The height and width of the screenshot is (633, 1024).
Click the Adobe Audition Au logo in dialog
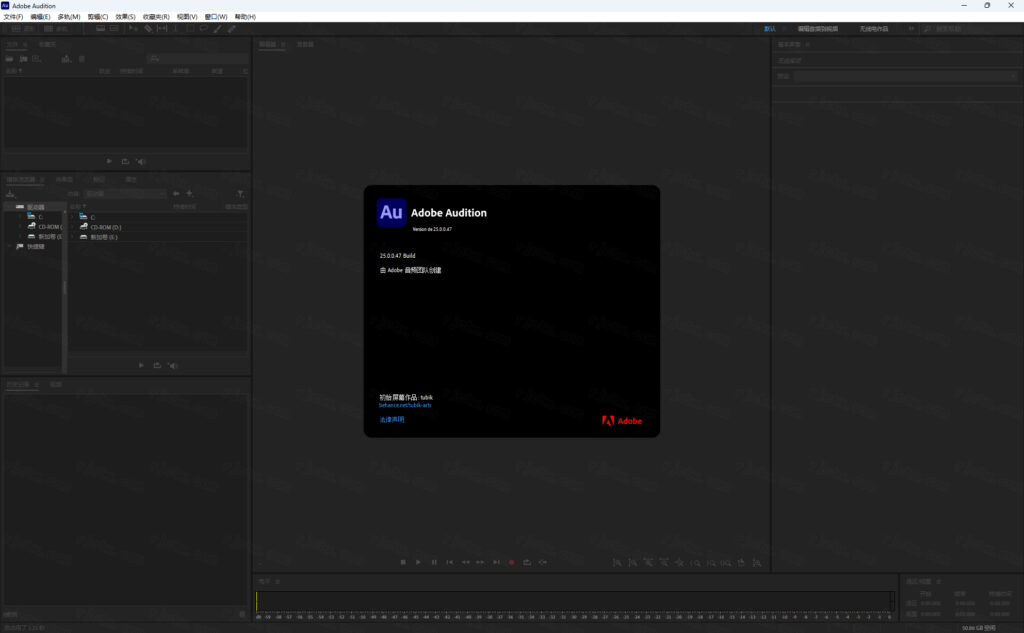pyautogui.click(x=391, y=212)
